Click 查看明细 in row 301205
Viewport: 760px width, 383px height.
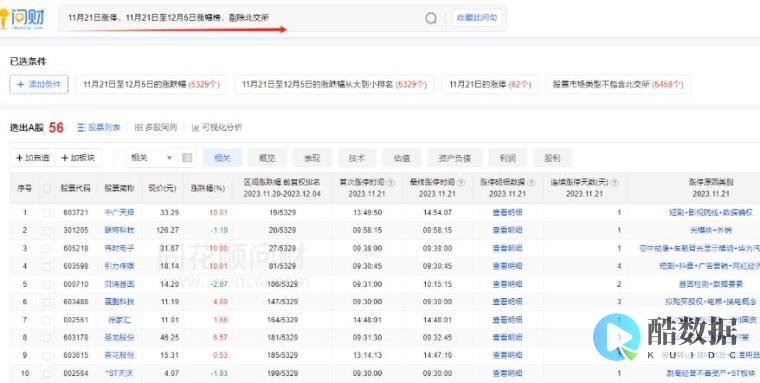507,230
